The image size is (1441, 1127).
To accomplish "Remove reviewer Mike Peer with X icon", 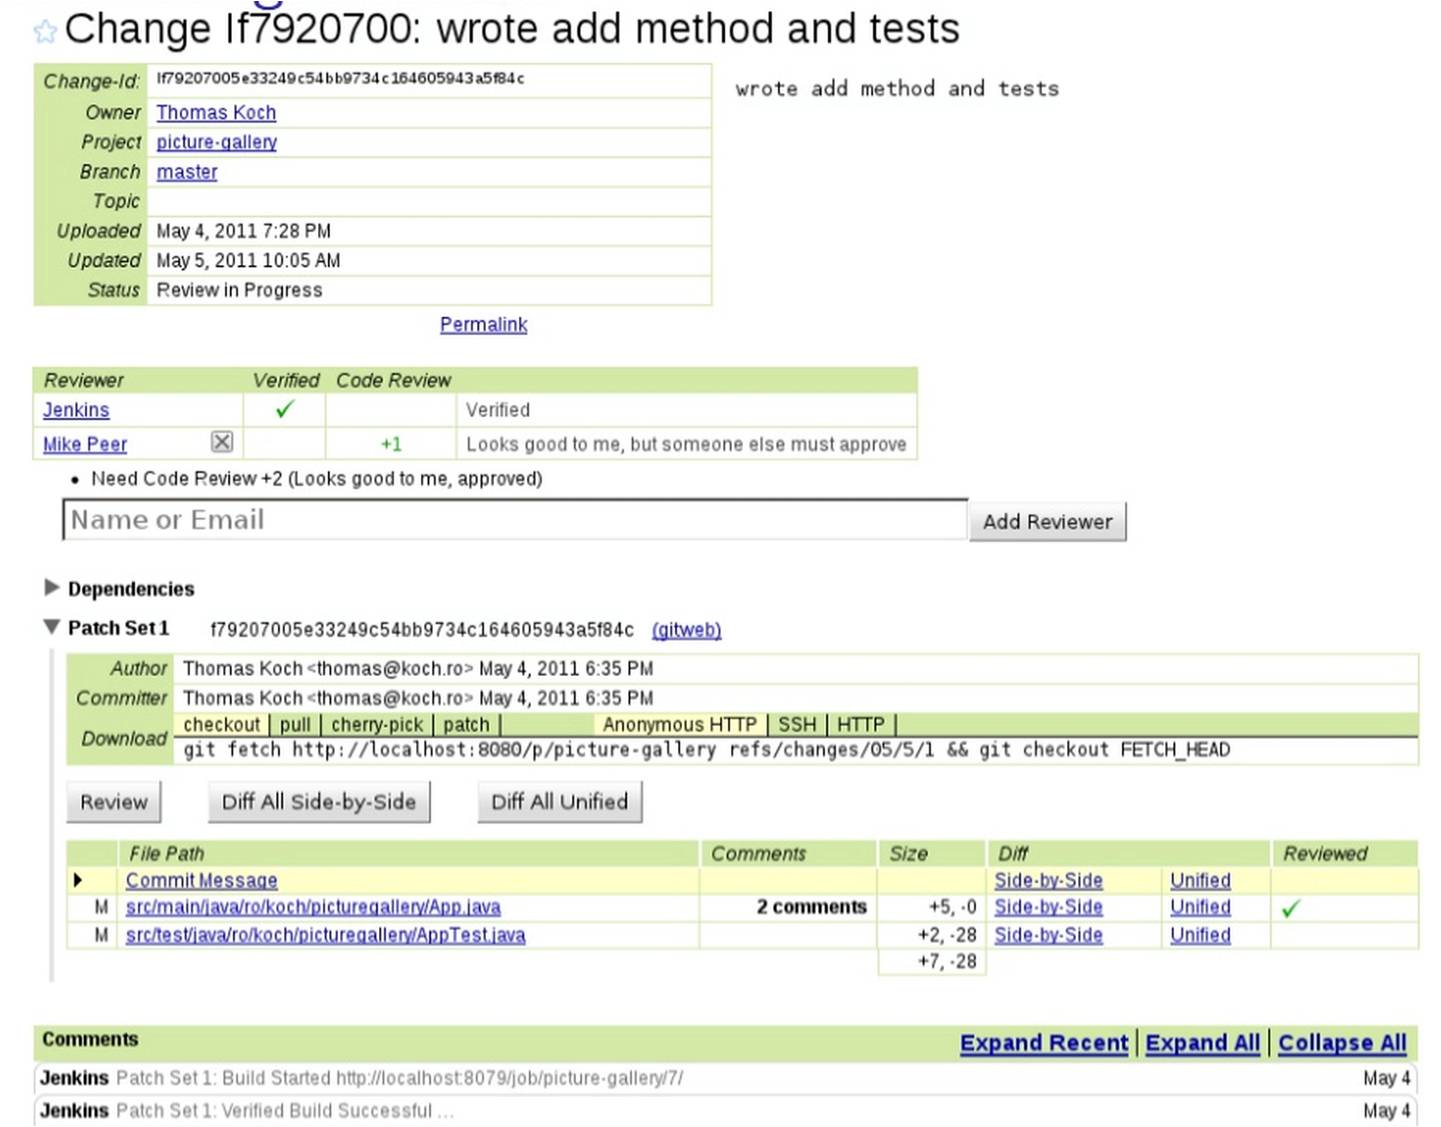I will click(x=222, y=442).
